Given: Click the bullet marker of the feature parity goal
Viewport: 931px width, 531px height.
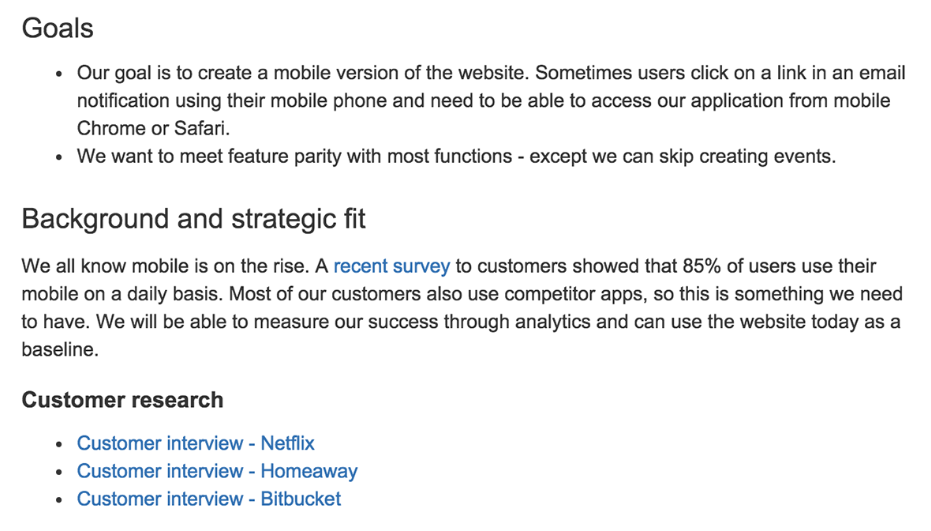Looking at the screenshot, I should (60, 157).
